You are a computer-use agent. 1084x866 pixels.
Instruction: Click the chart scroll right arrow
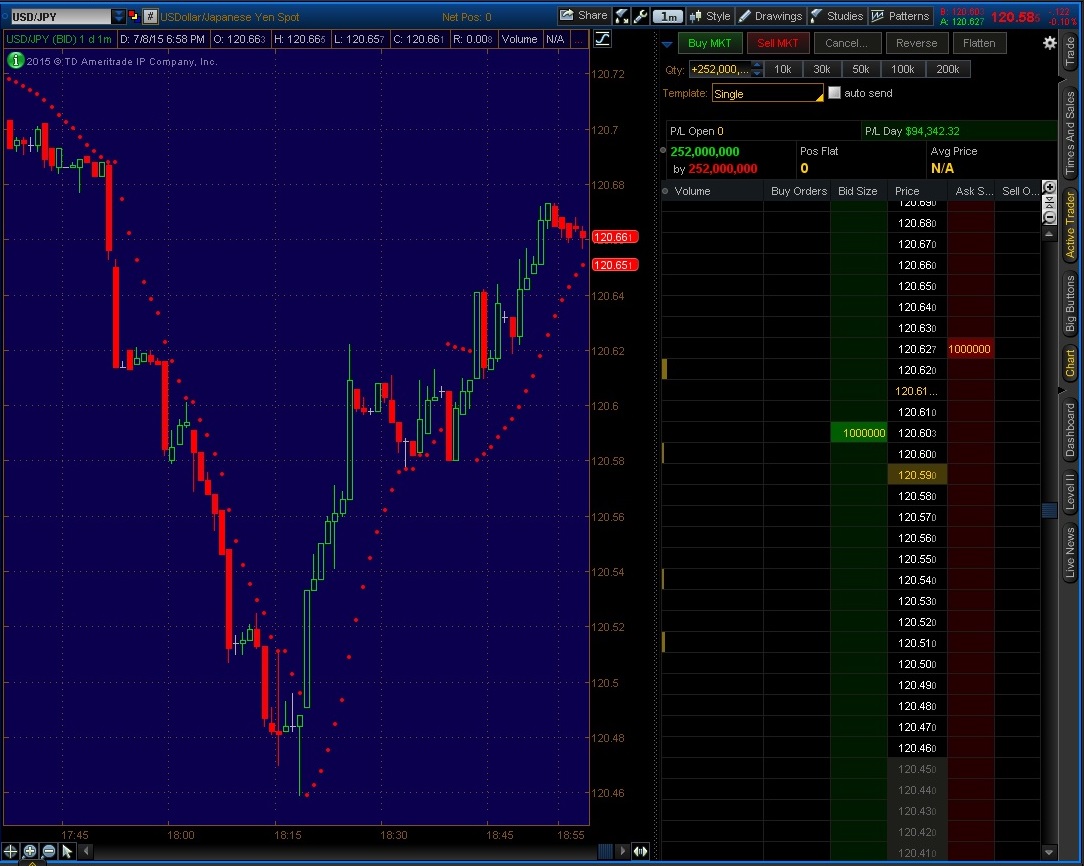(623, 851)
